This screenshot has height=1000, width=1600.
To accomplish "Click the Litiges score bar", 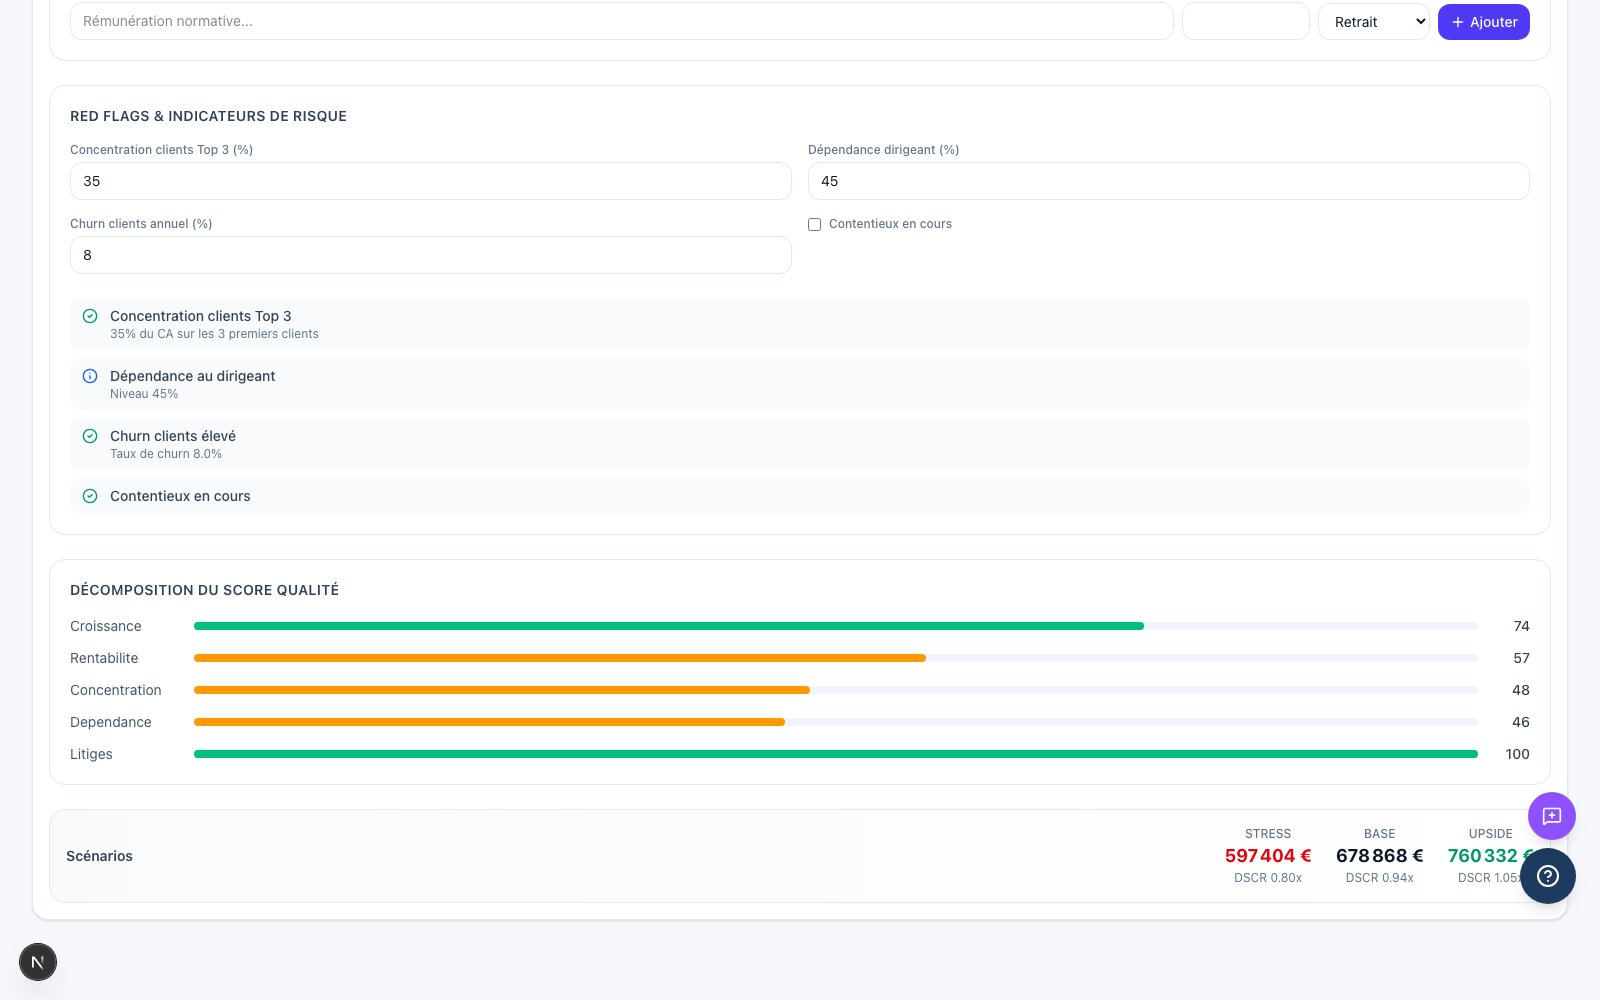I will (836, 754).
